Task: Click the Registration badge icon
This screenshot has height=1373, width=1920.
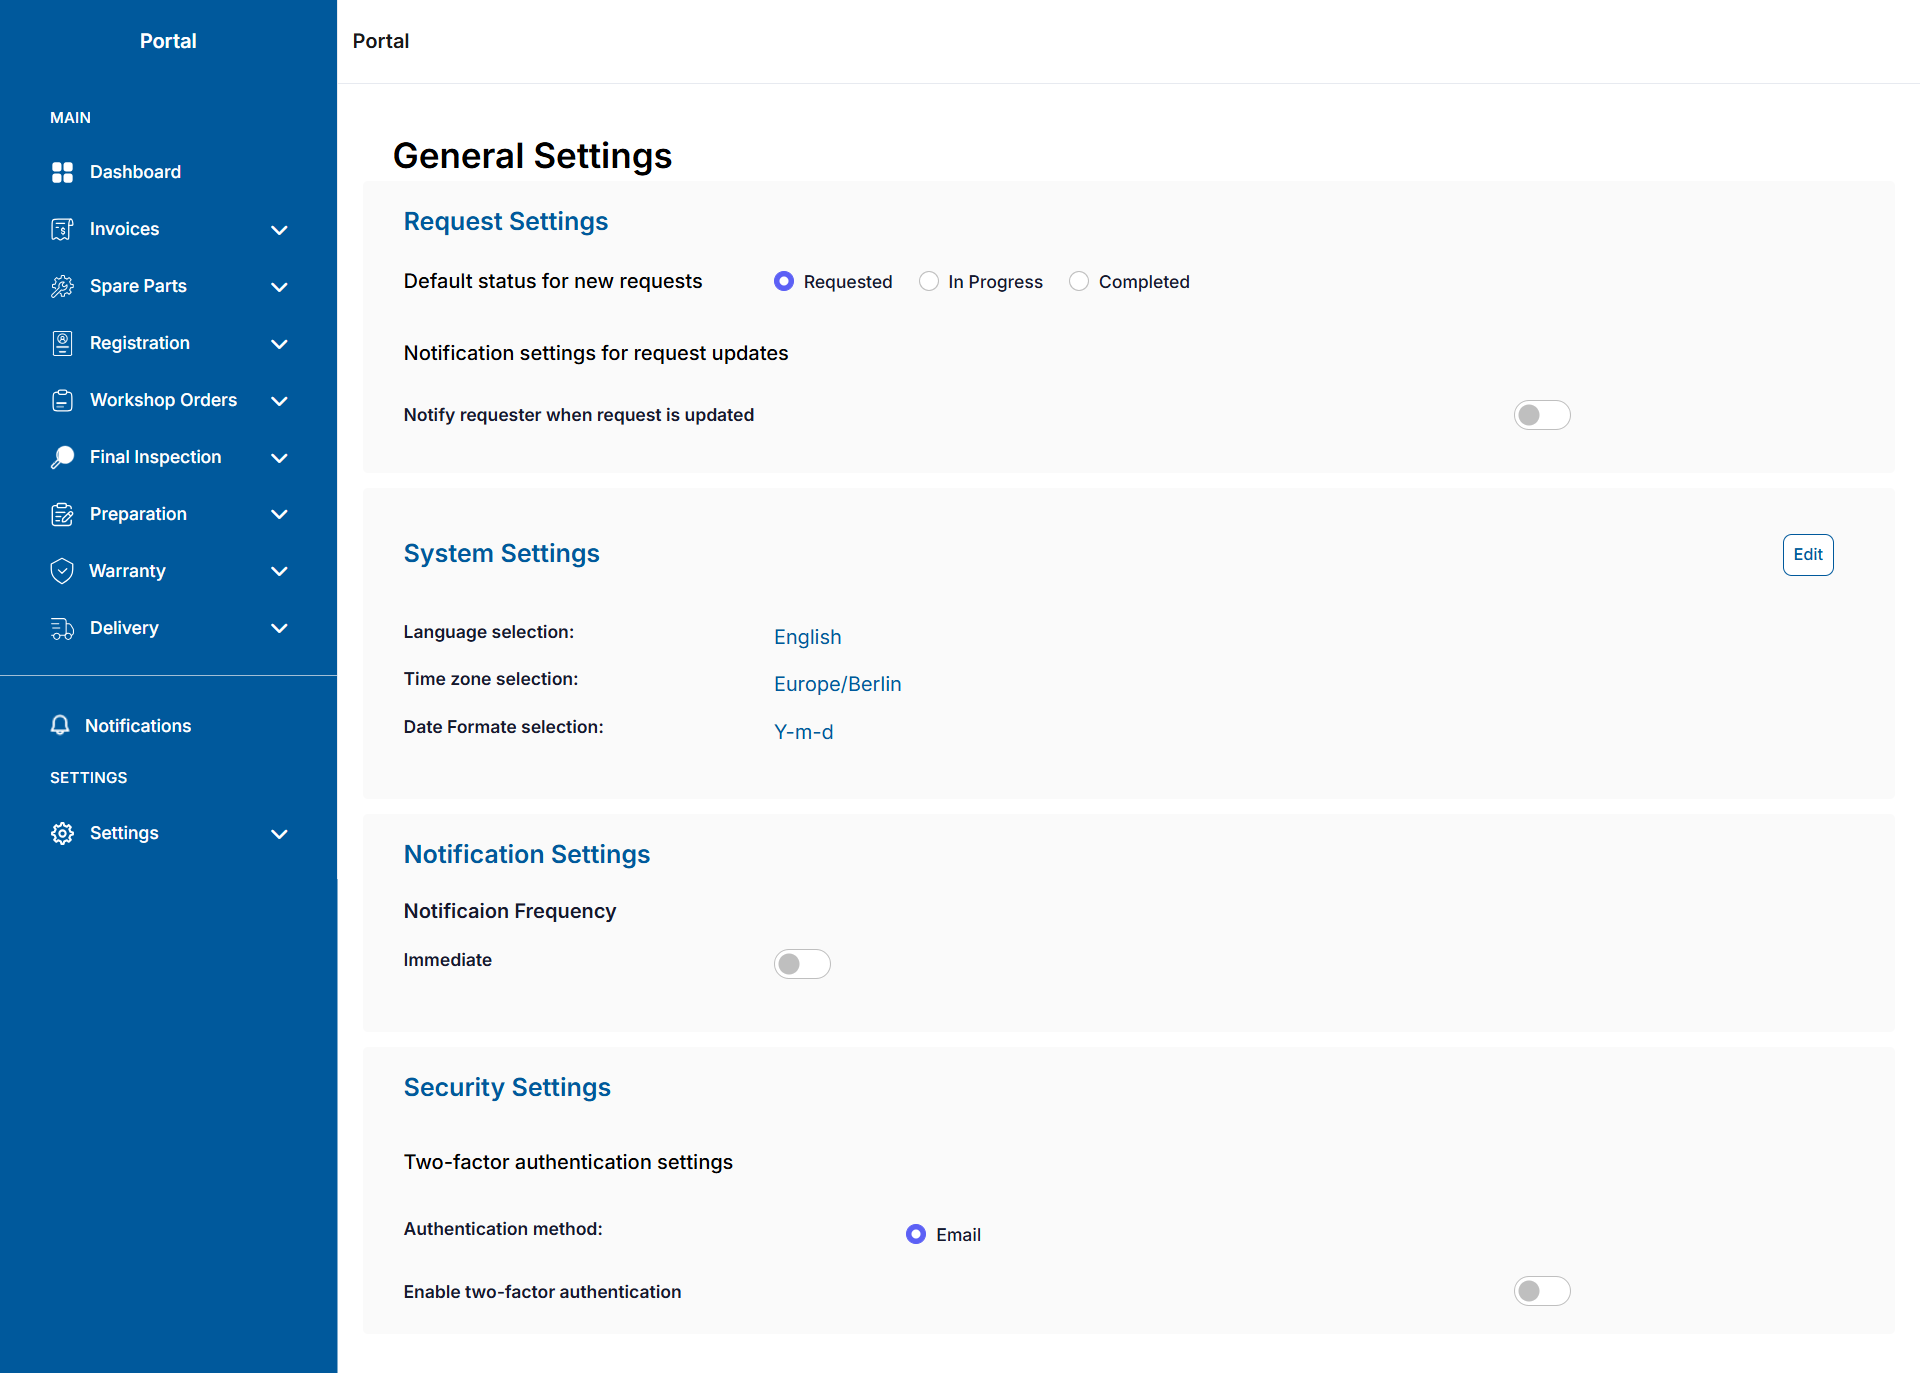Action: (x=62, y=343)
